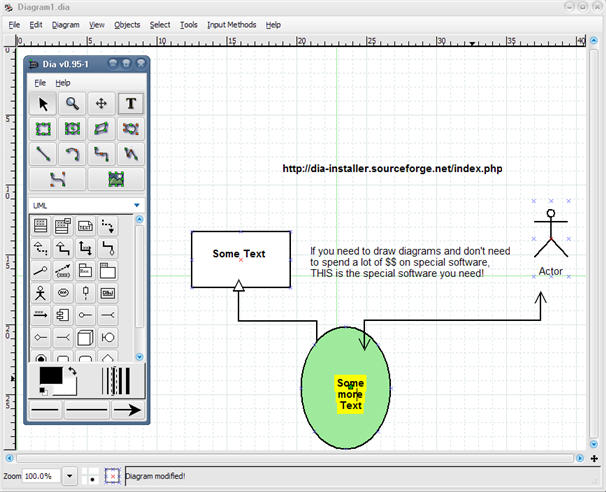Choose a line width from the width selector
Screen dimensions: 606x492
click(x=116, y=381)
